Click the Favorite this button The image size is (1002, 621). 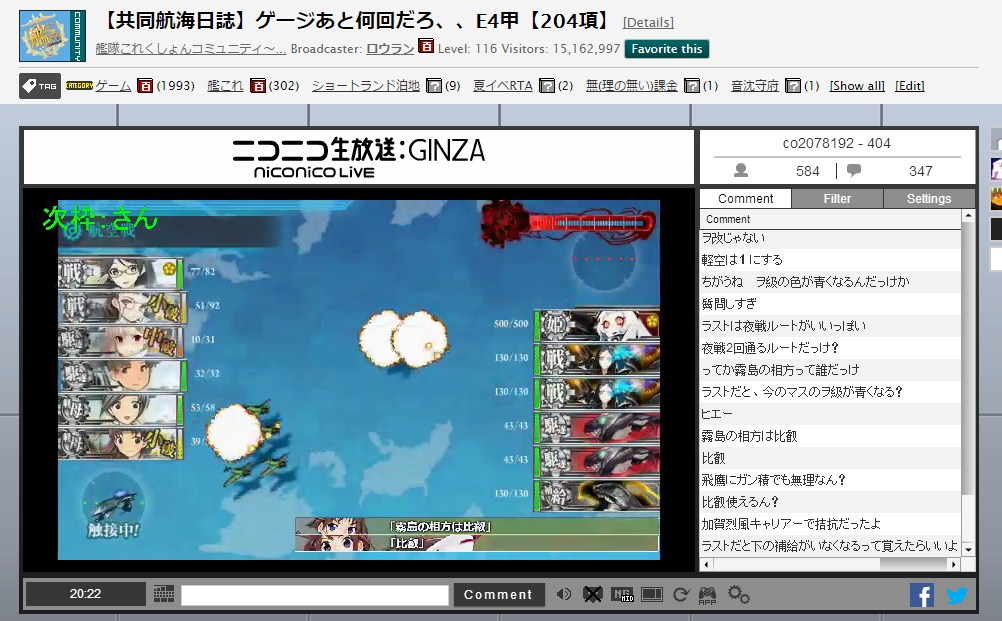667,49
